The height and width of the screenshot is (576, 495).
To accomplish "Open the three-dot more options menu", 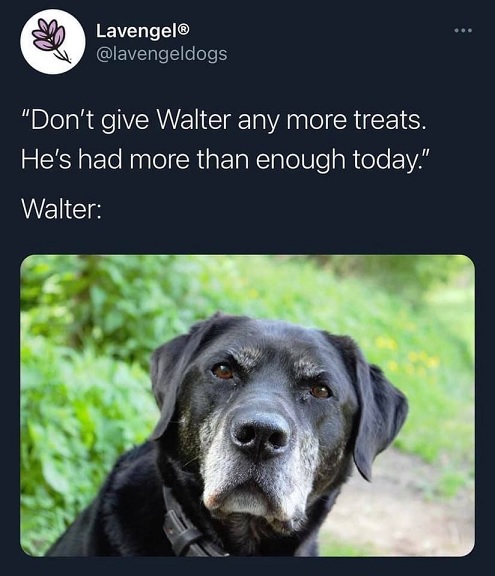I will coord(463,30).
